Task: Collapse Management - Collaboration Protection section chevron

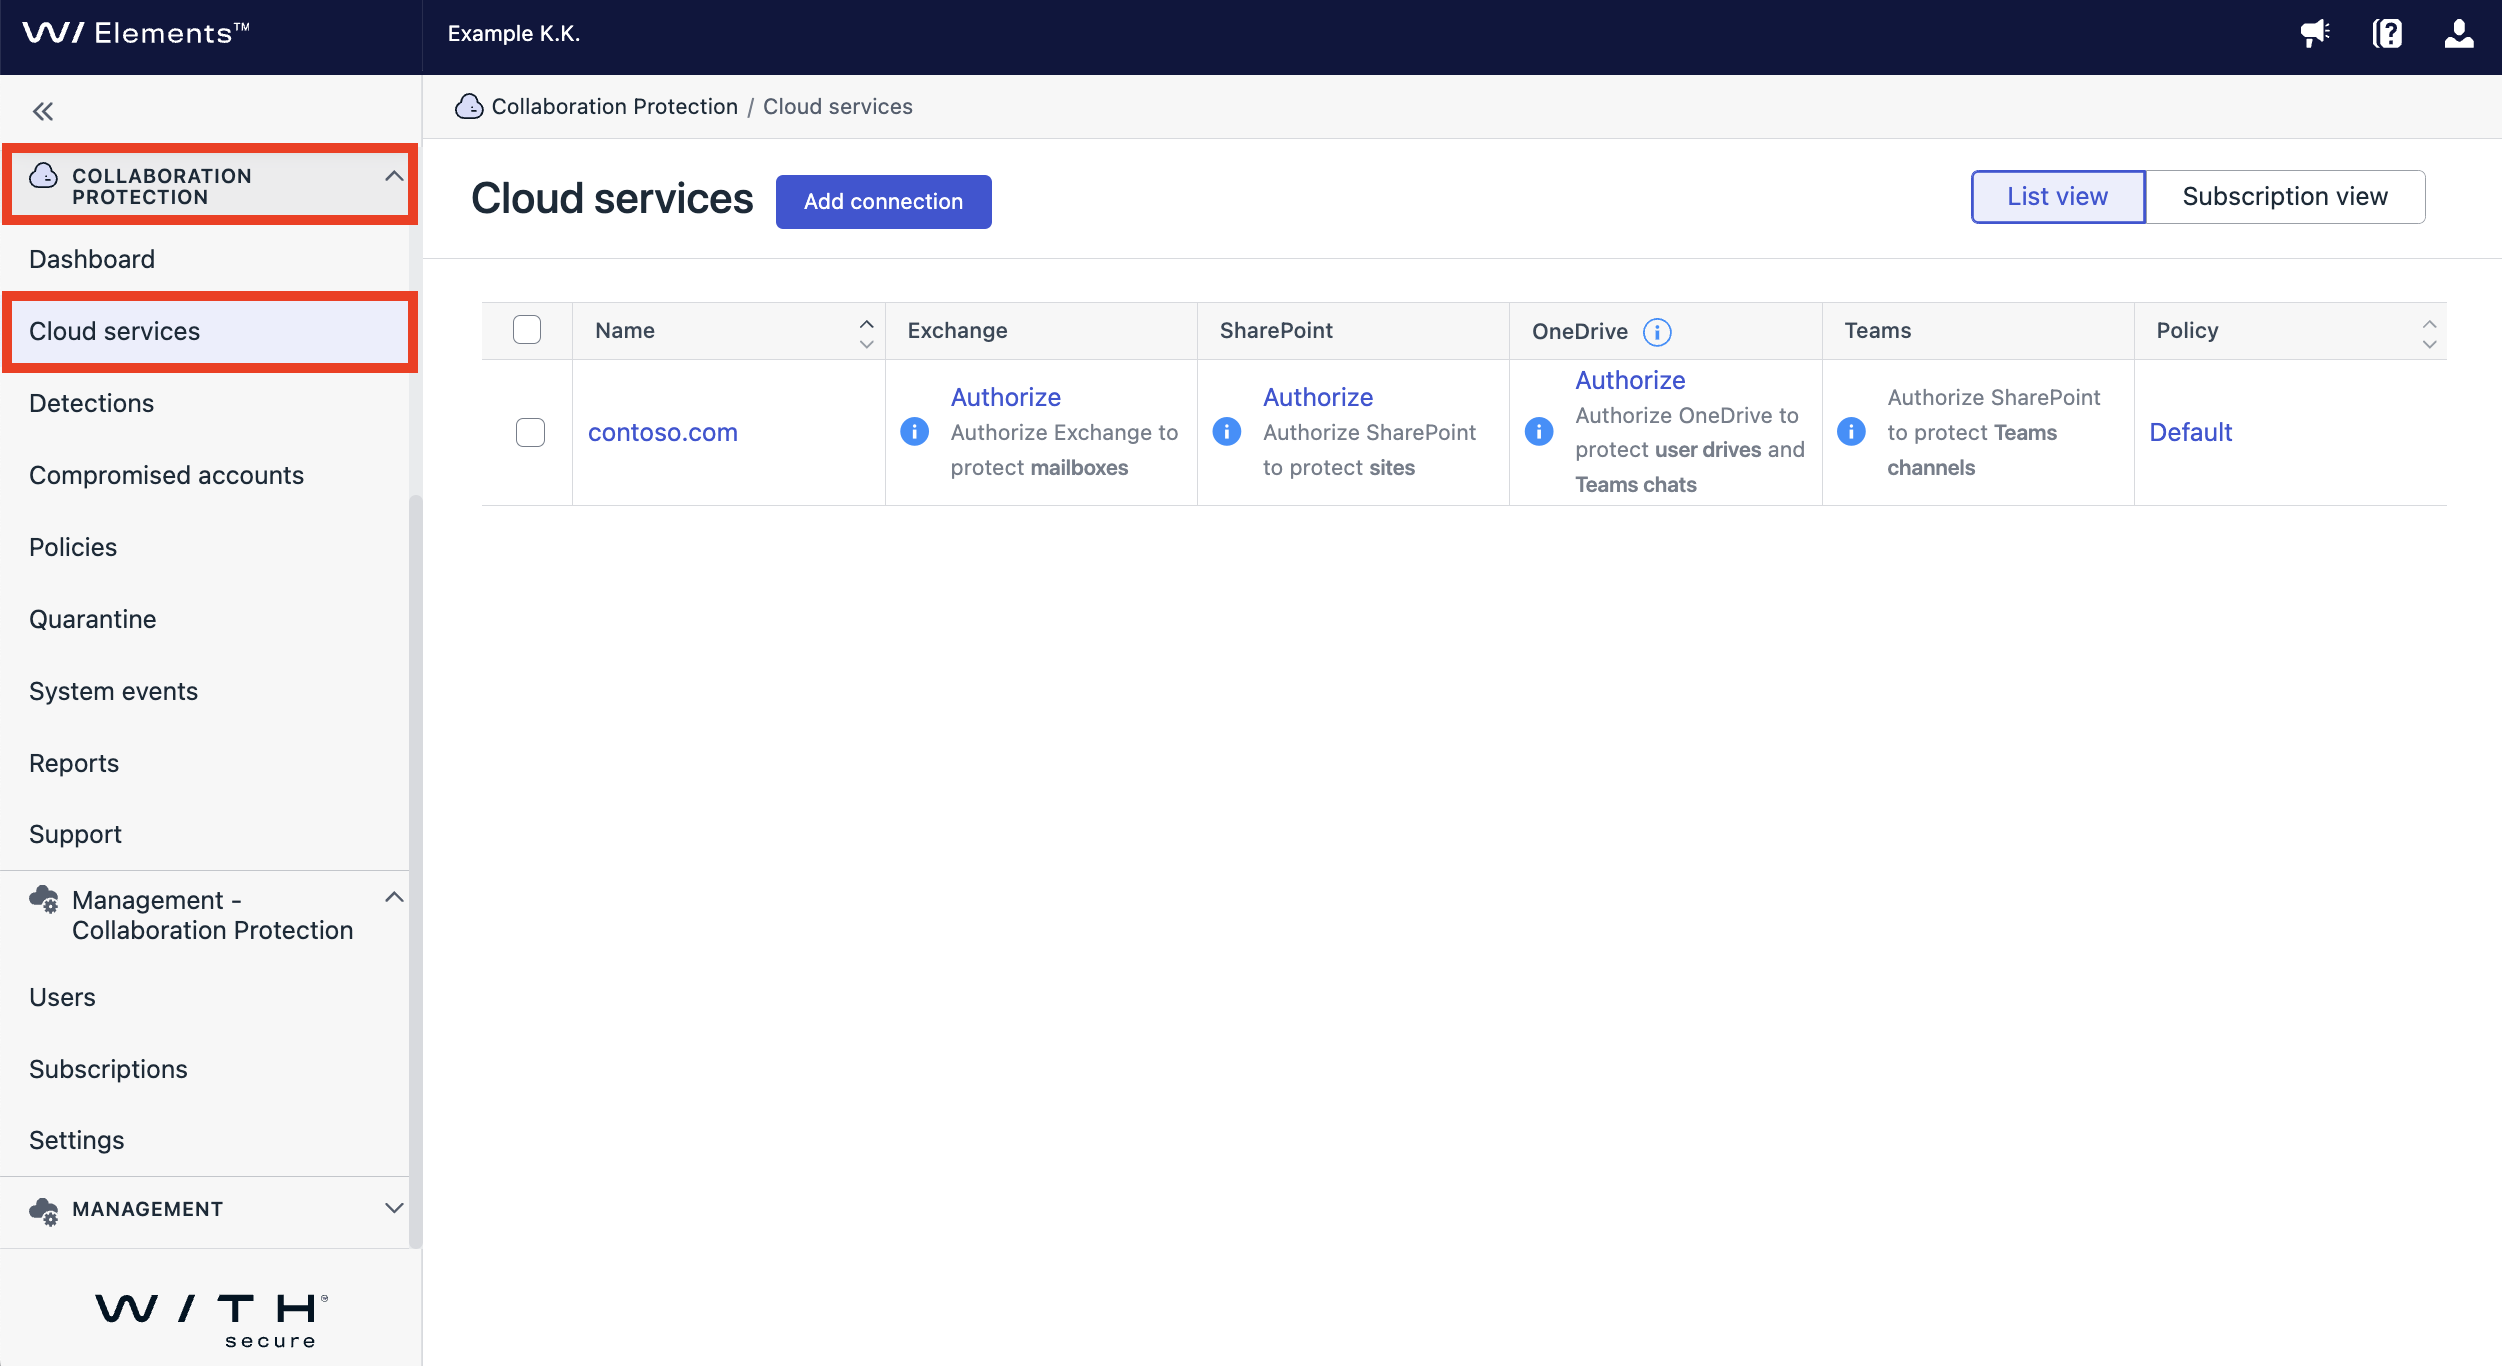Action: tap(394, 897)
